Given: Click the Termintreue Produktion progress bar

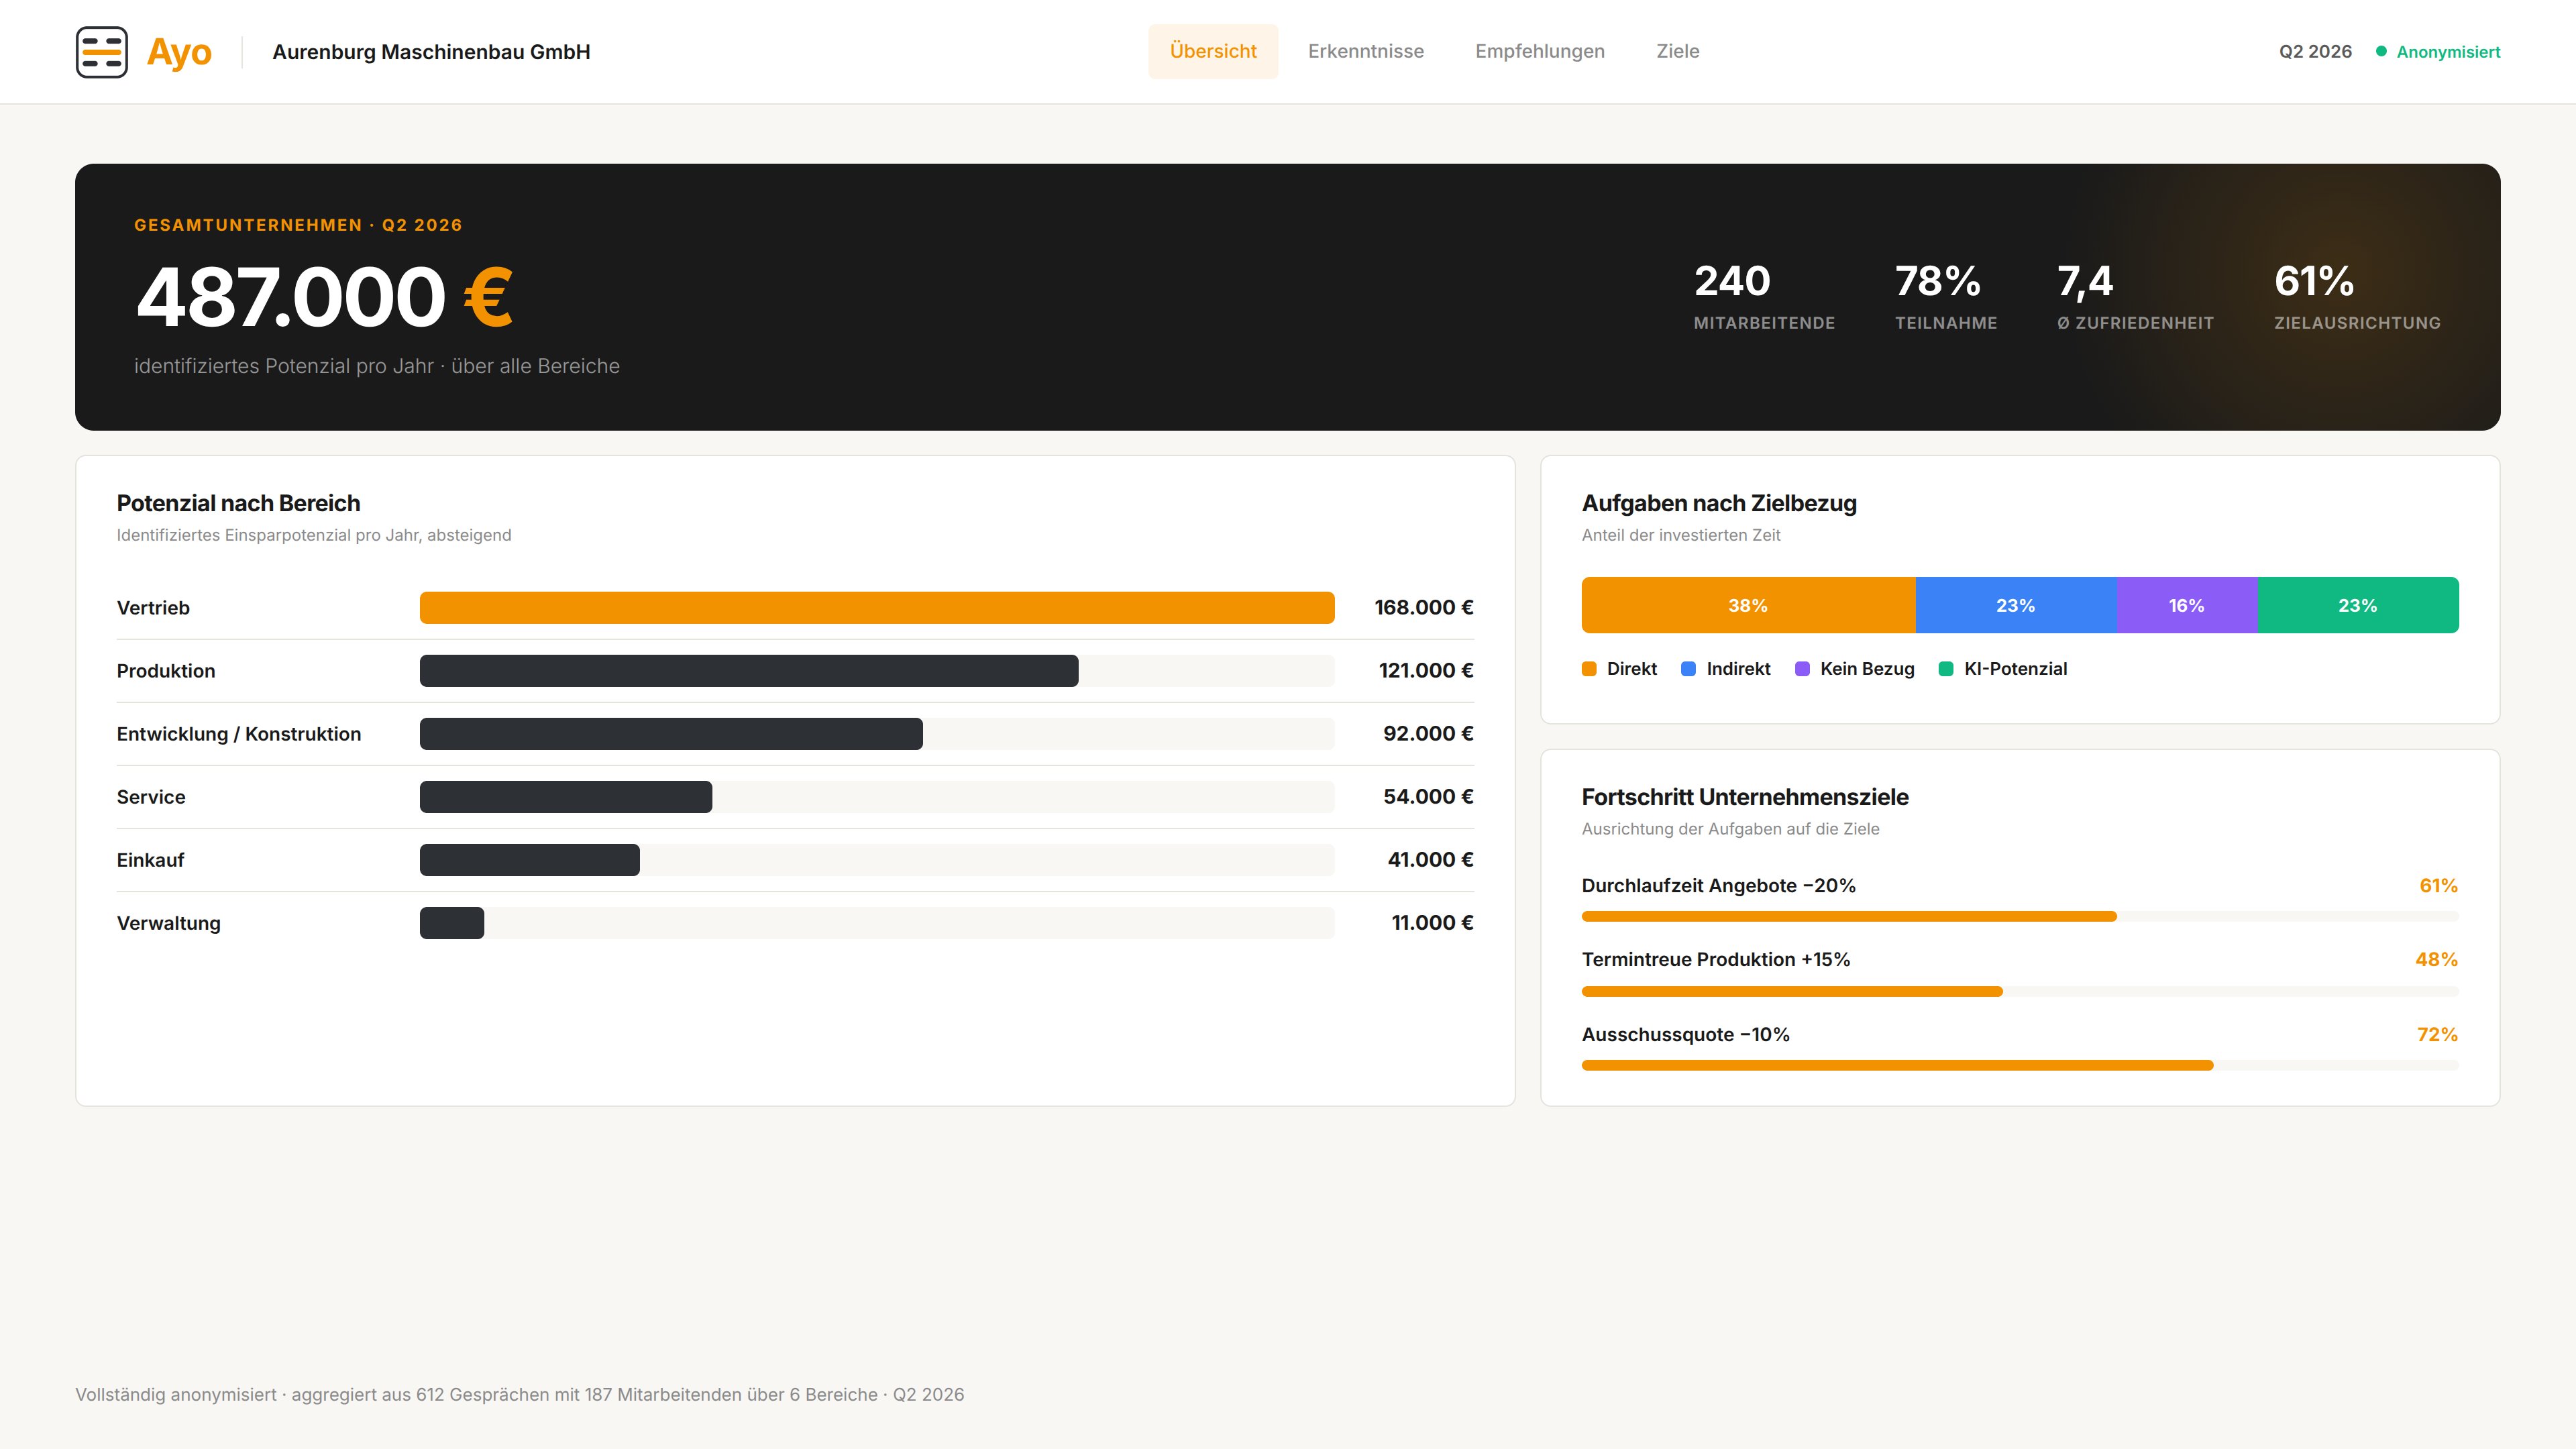Looking at the screenshot, I should point(2020,991).
